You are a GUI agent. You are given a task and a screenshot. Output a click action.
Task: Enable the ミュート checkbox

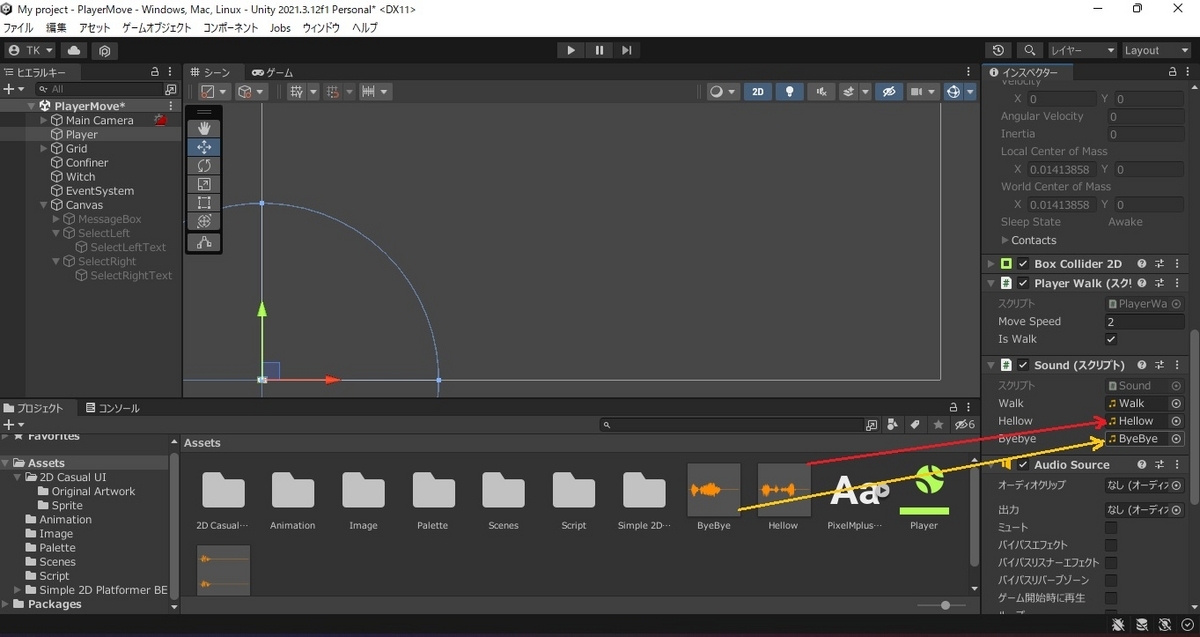1111,527
